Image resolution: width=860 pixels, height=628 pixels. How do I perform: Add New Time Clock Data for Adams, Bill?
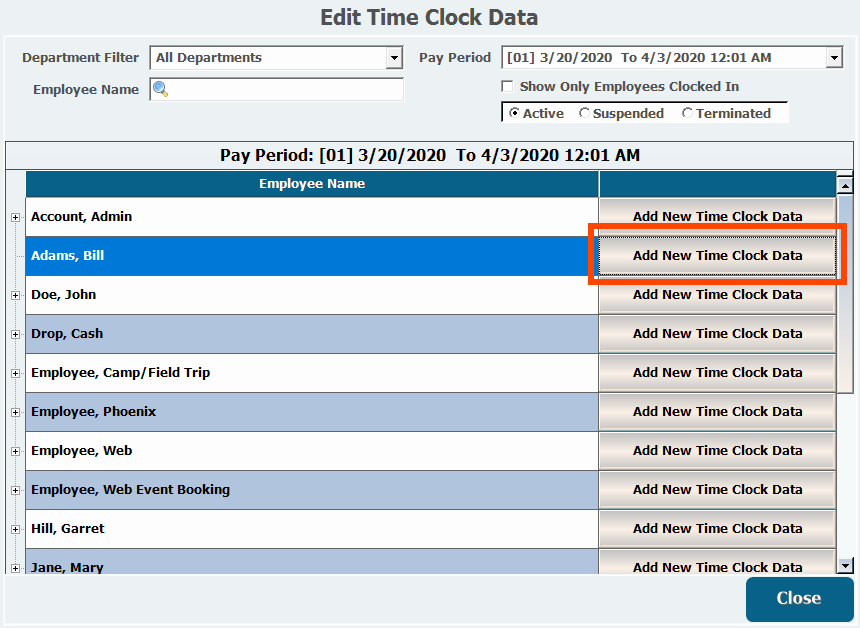(717, 256)
